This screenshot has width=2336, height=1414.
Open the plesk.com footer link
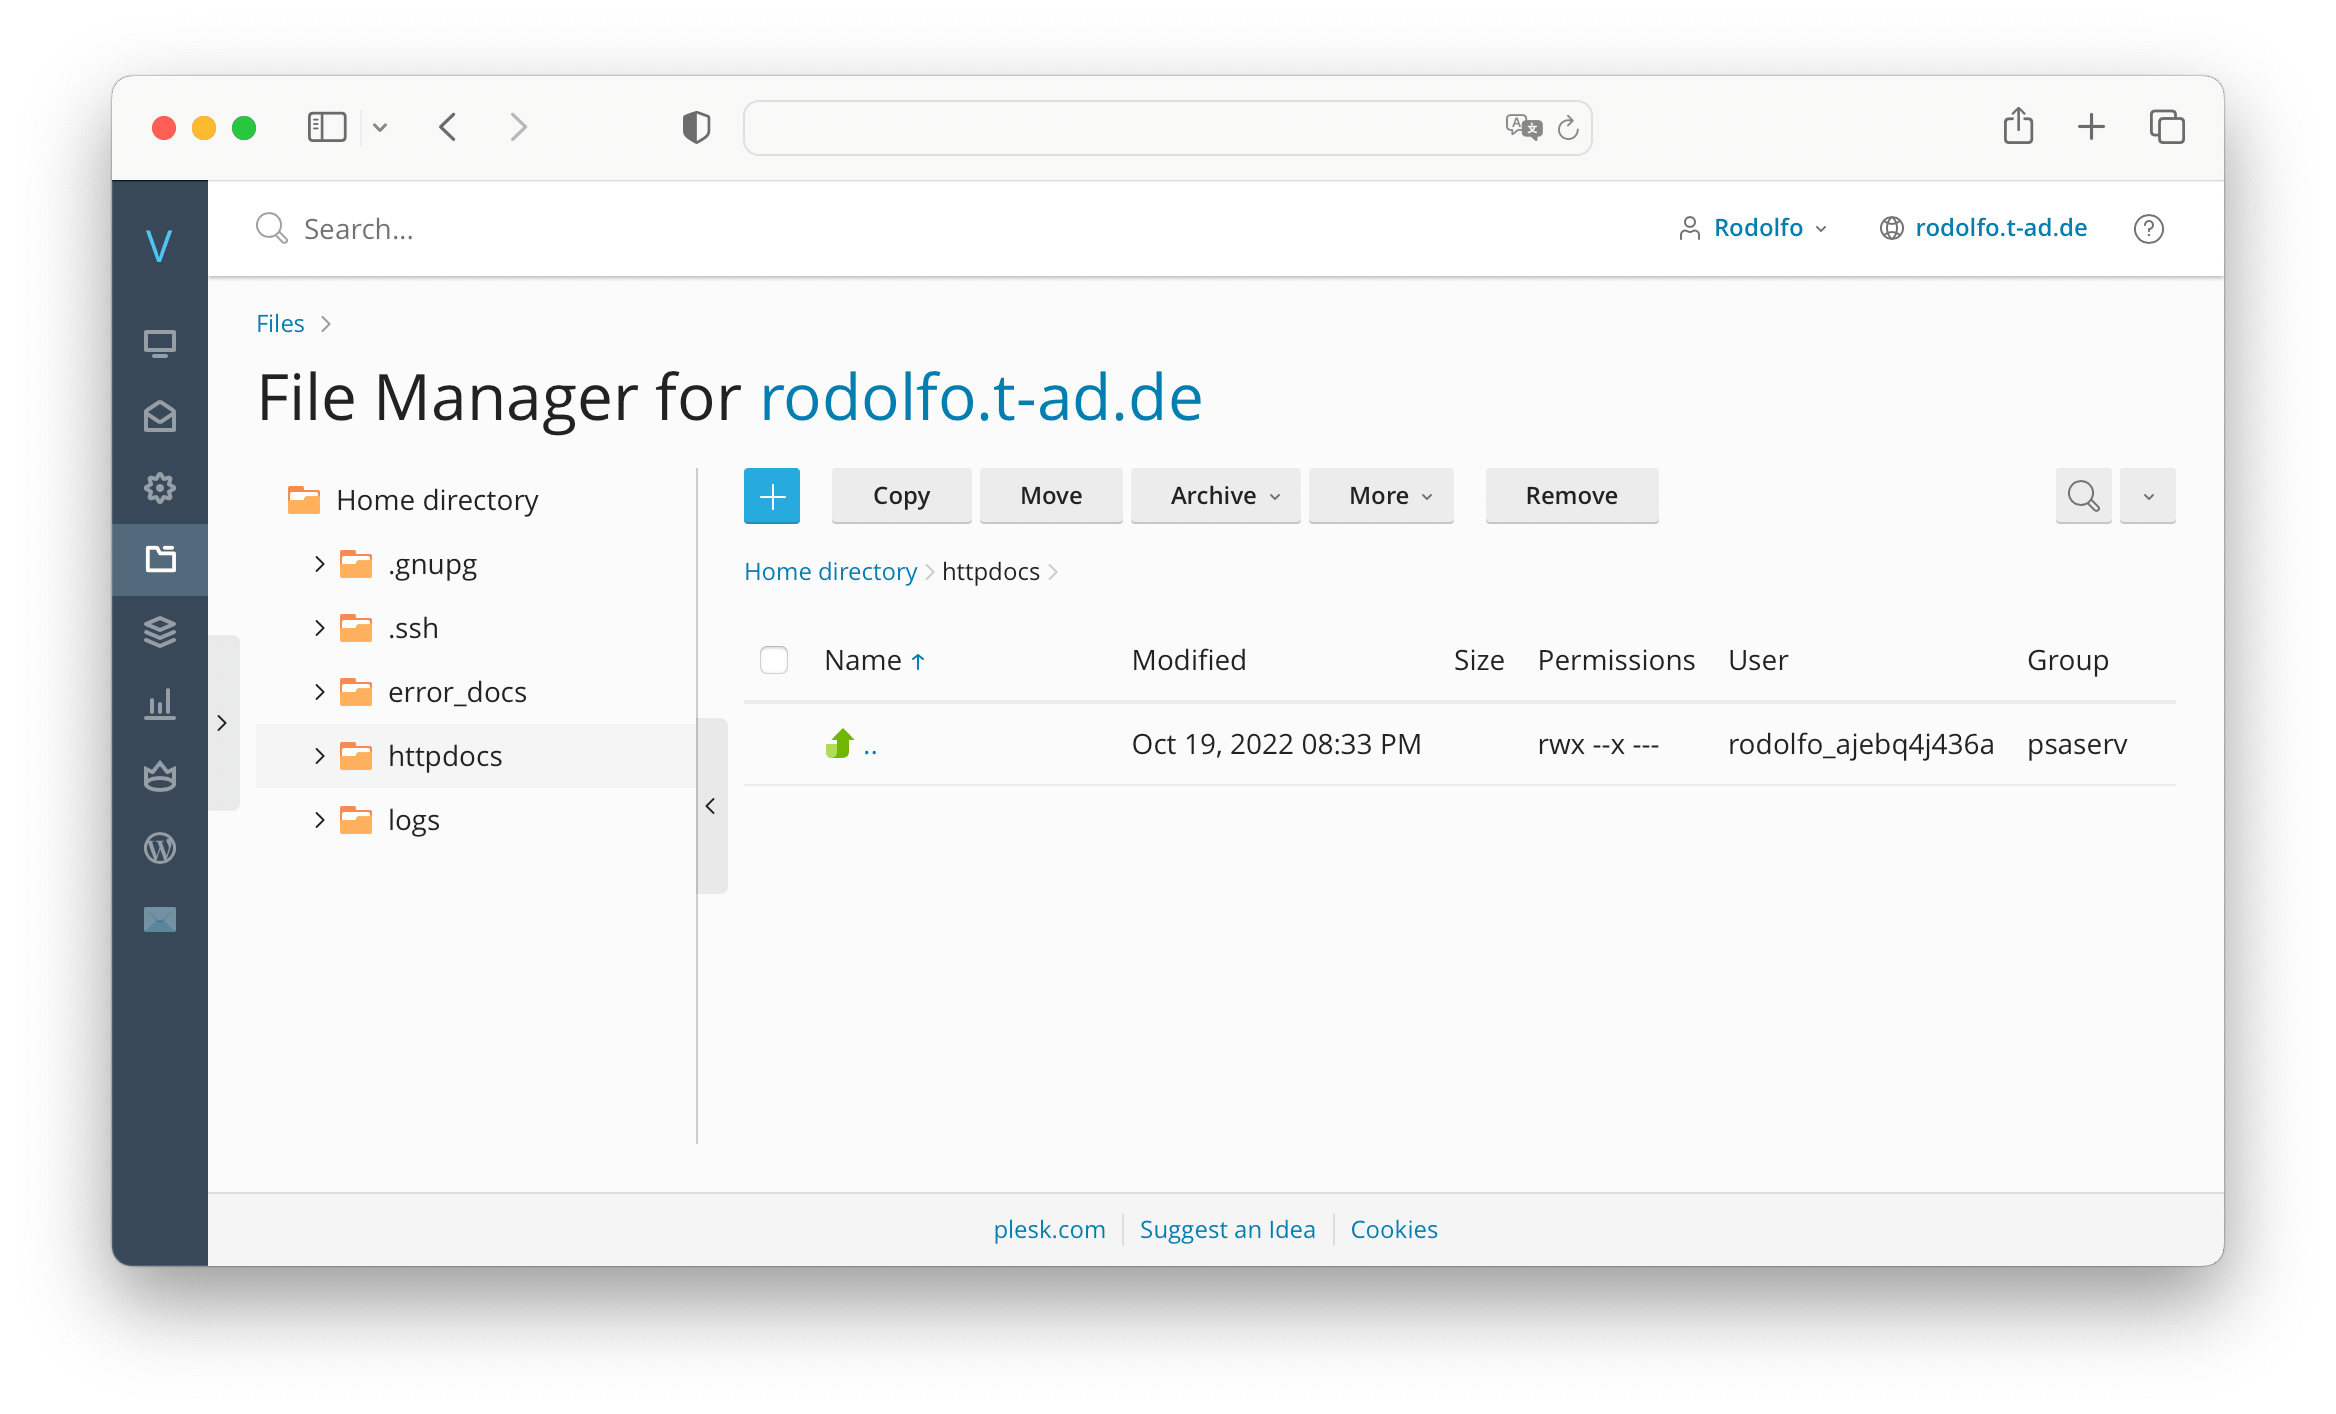tap(1049, 1230)
